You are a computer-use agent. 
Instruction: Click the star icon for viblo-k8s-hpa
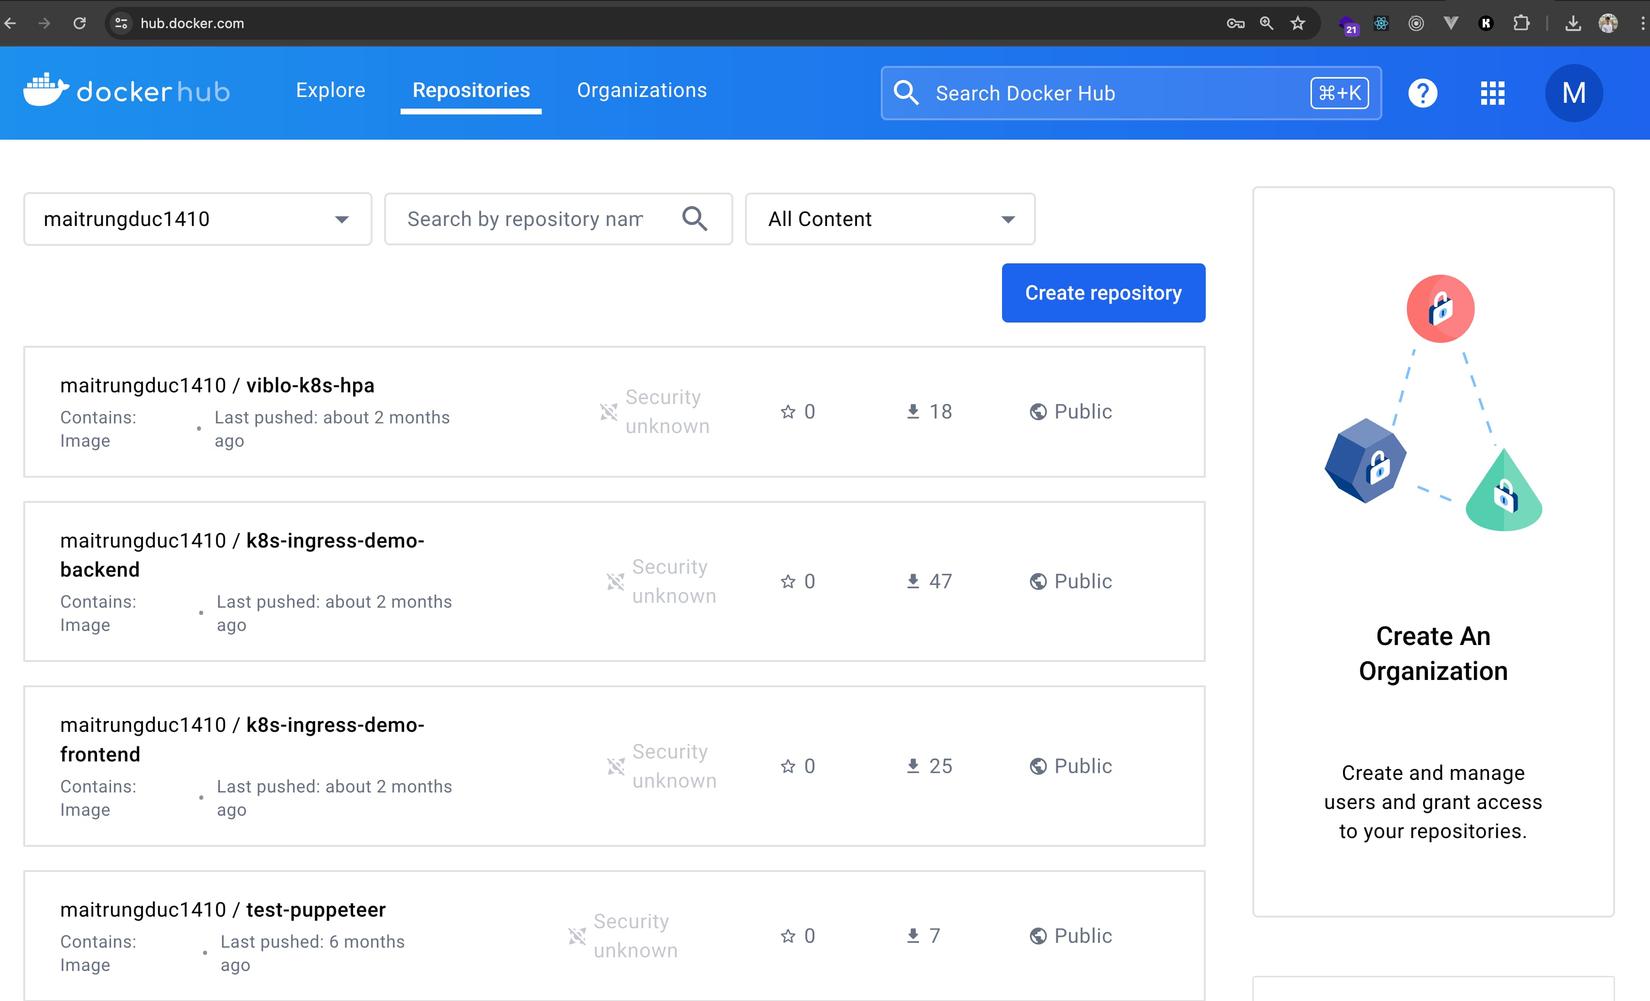pos(788,412)
